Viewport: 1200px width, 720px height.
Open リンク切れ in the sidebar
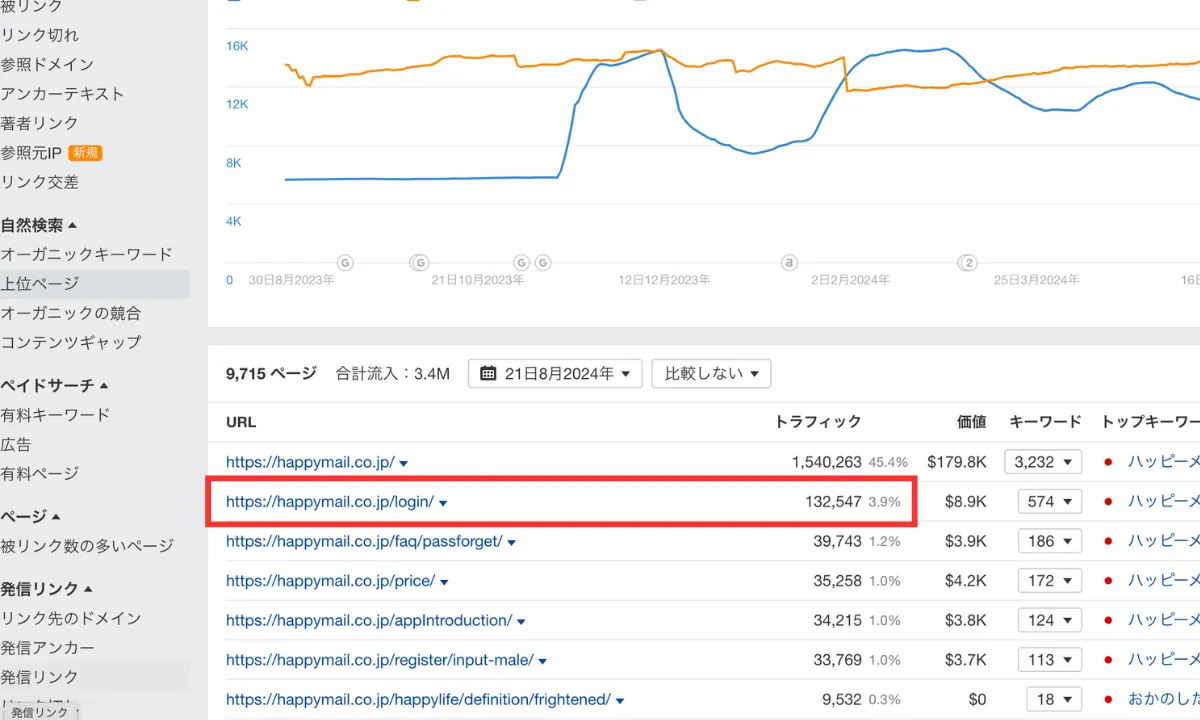tap(39, 35)
